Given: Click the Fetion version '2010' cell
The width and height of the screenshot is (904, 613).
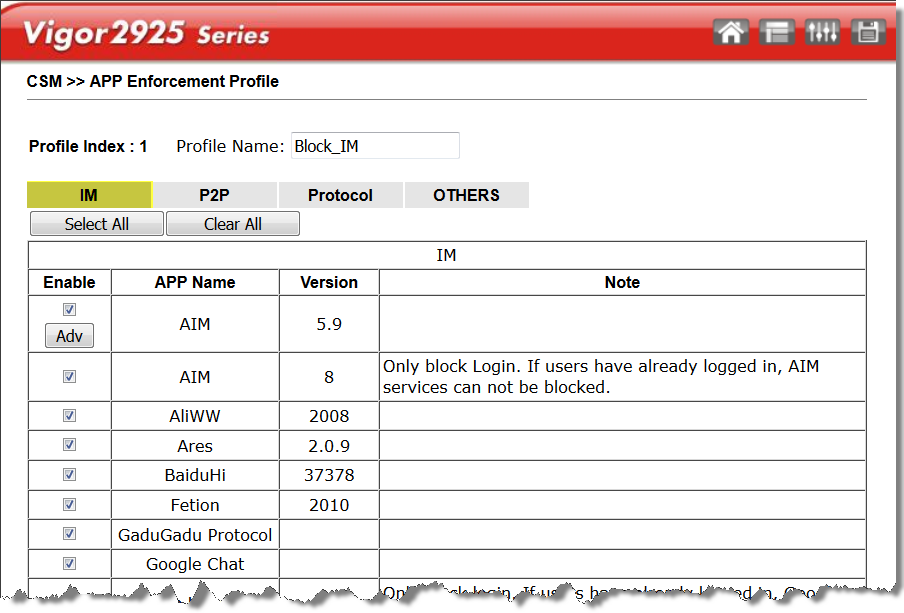Looking at the screenshot, I should 329,505.
